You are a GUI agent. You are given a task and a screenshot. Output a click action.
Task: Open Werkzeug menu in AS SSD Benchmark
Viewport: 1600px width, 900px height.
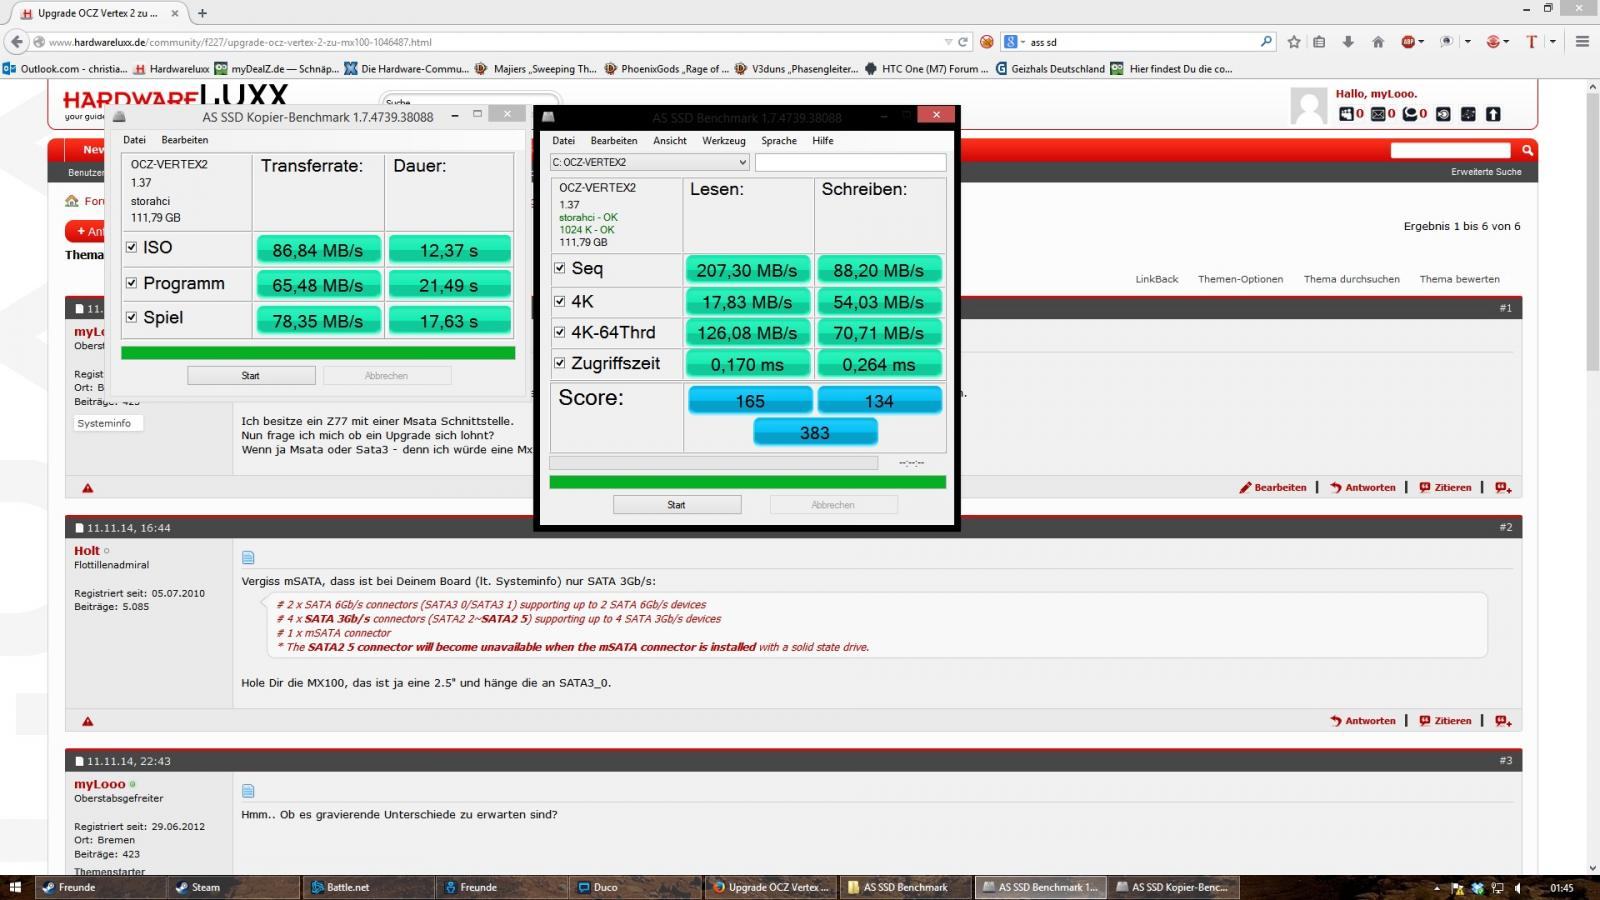724,141
